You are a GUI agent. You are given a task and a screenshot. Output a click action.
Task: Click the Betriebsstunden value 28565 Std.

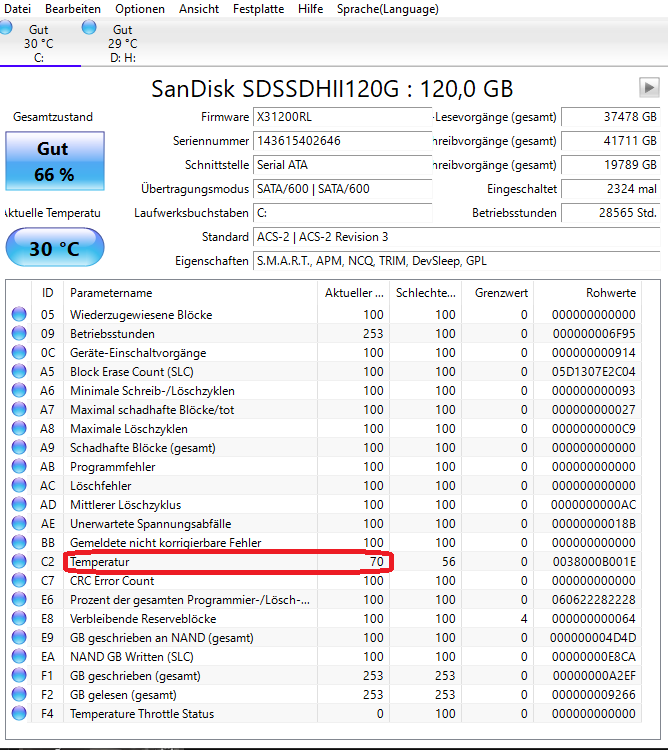(x=611, y=212)
